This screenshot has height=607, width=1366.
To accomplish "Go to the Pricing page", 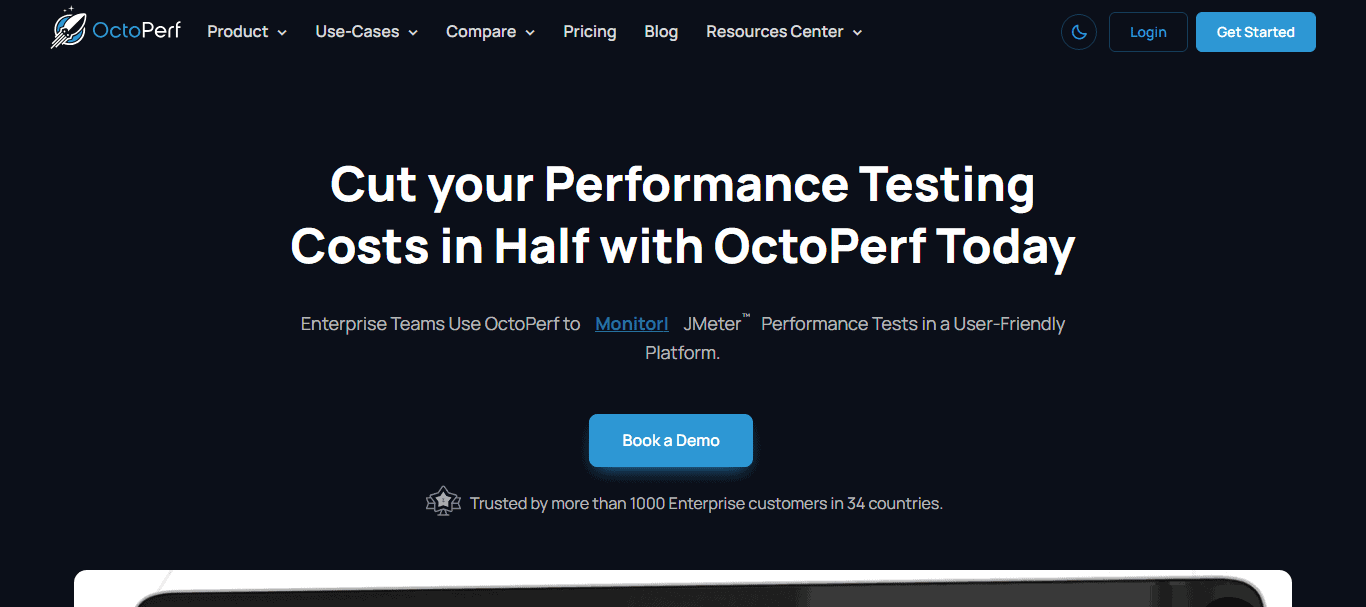I will coord(590,32).
